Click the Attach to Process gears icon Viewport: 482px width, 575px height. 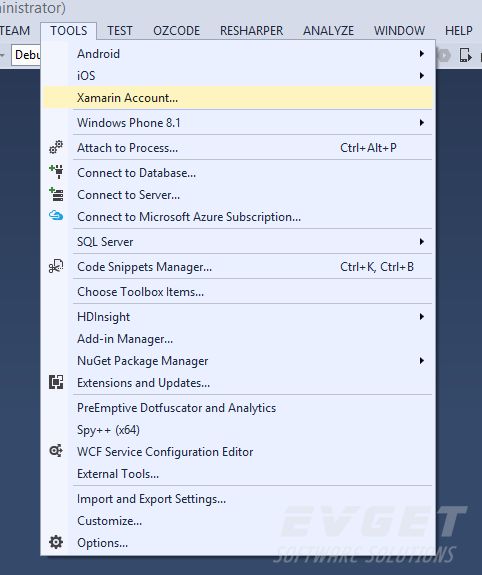(56, 147)
